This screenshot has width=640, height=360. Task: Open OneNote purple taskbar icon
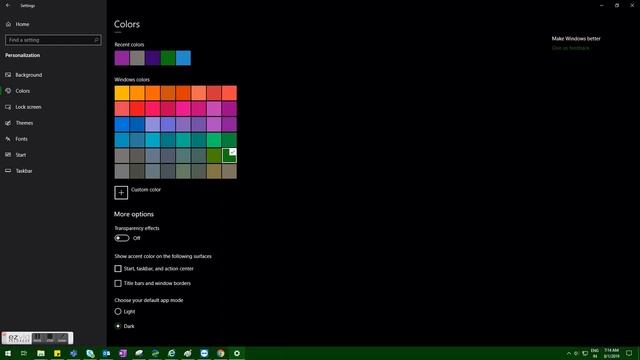[123, 353]
